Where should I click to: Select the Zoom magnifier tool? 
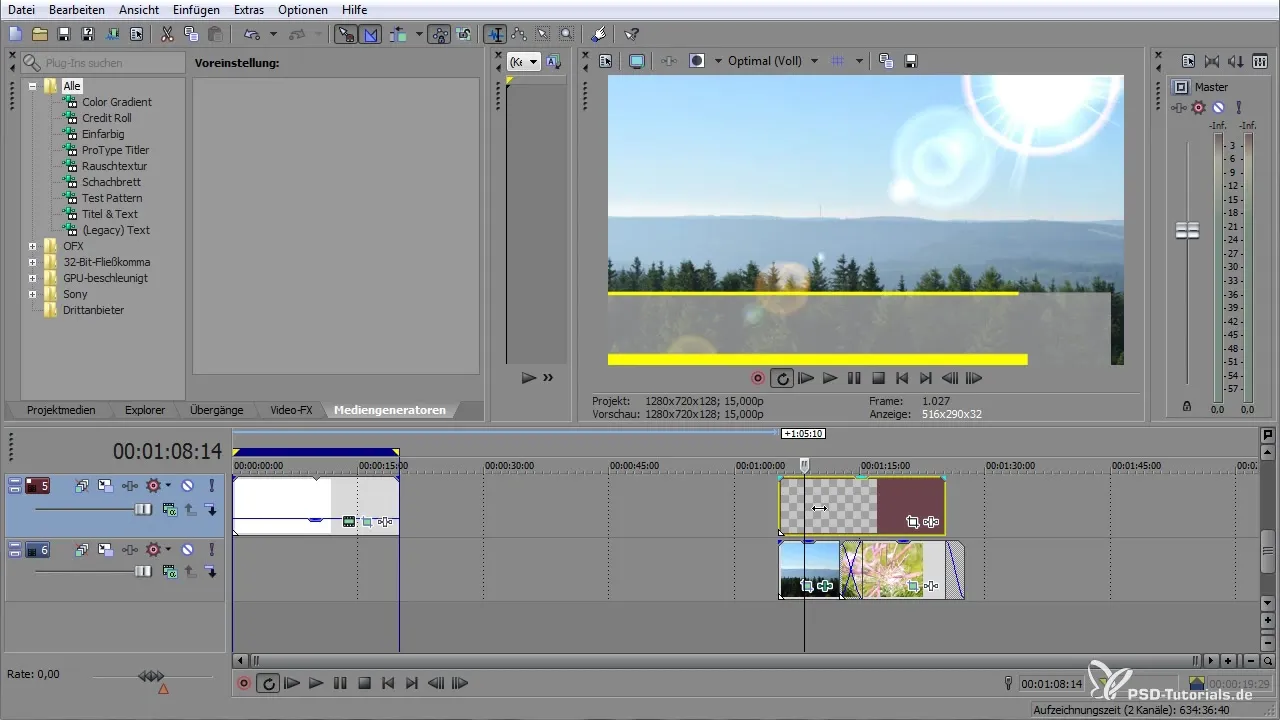coord(566,34)
